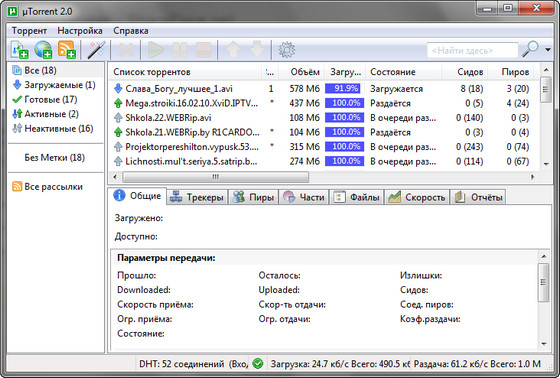
Task: Open the Настройка menu
Action: [x=80, y=31]
